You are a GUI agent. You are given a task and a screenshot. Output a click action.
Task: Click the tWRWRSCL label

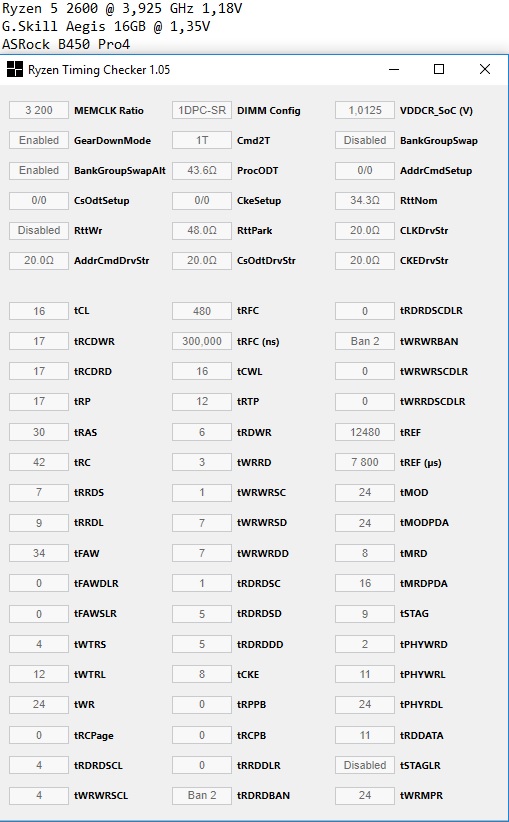click(101, 795)
